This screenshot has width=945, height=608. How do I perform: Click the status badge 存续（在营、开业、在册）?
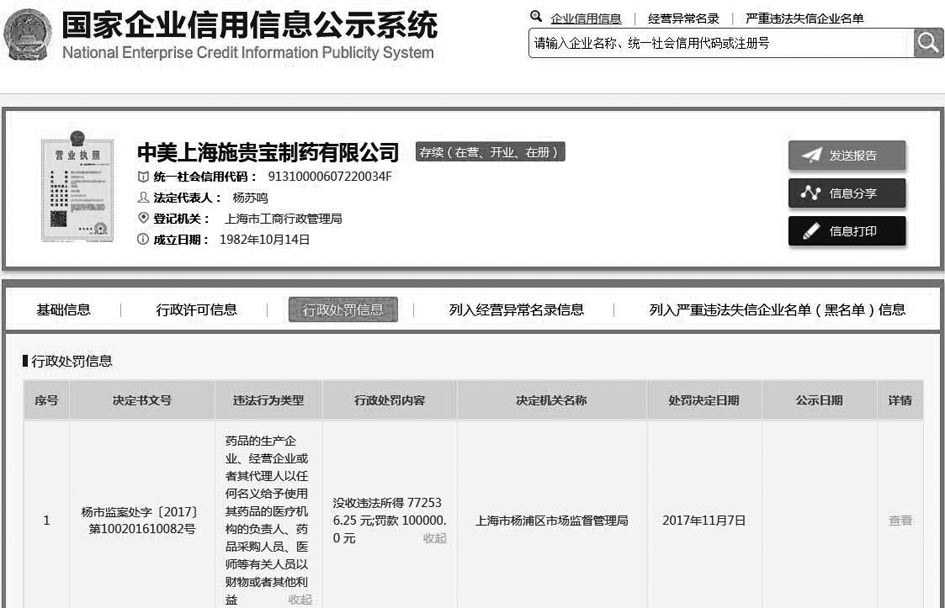tap(490, 152)
